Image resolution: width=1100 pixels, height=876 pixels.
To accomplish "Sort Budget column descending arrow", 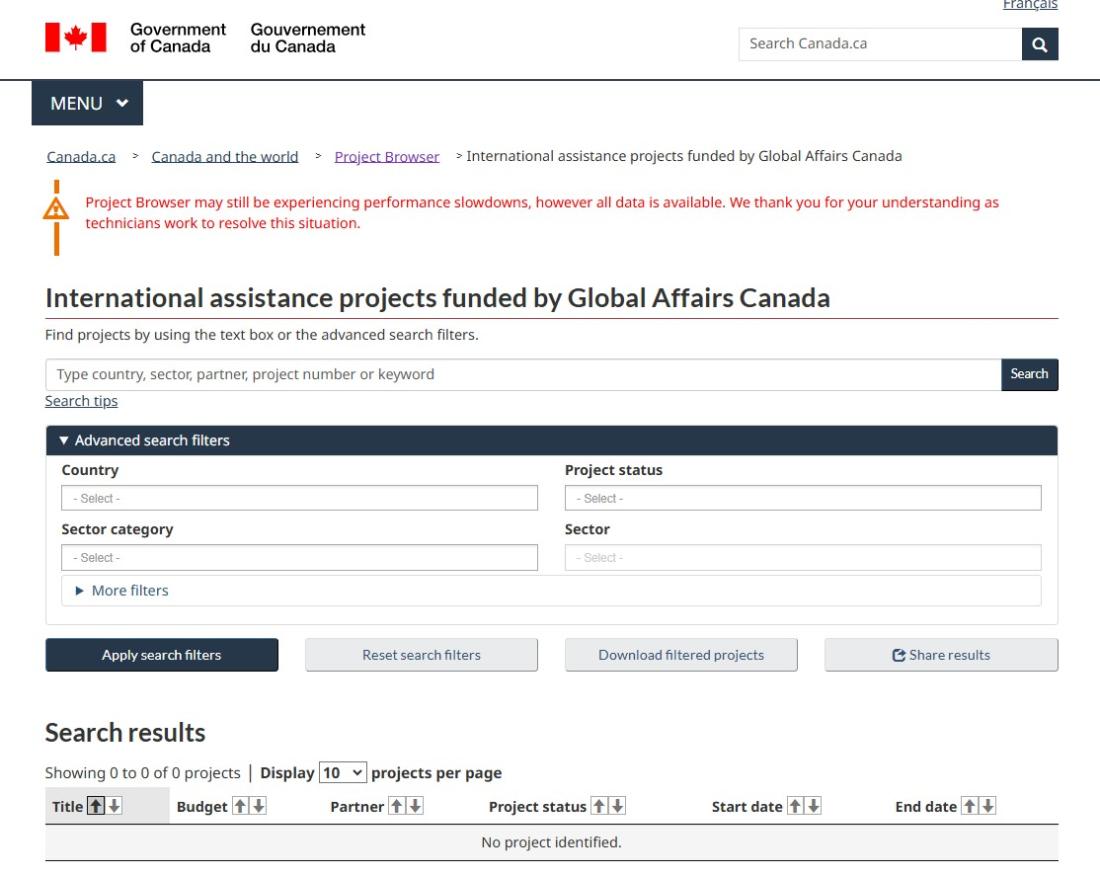I will coord(259,806).
